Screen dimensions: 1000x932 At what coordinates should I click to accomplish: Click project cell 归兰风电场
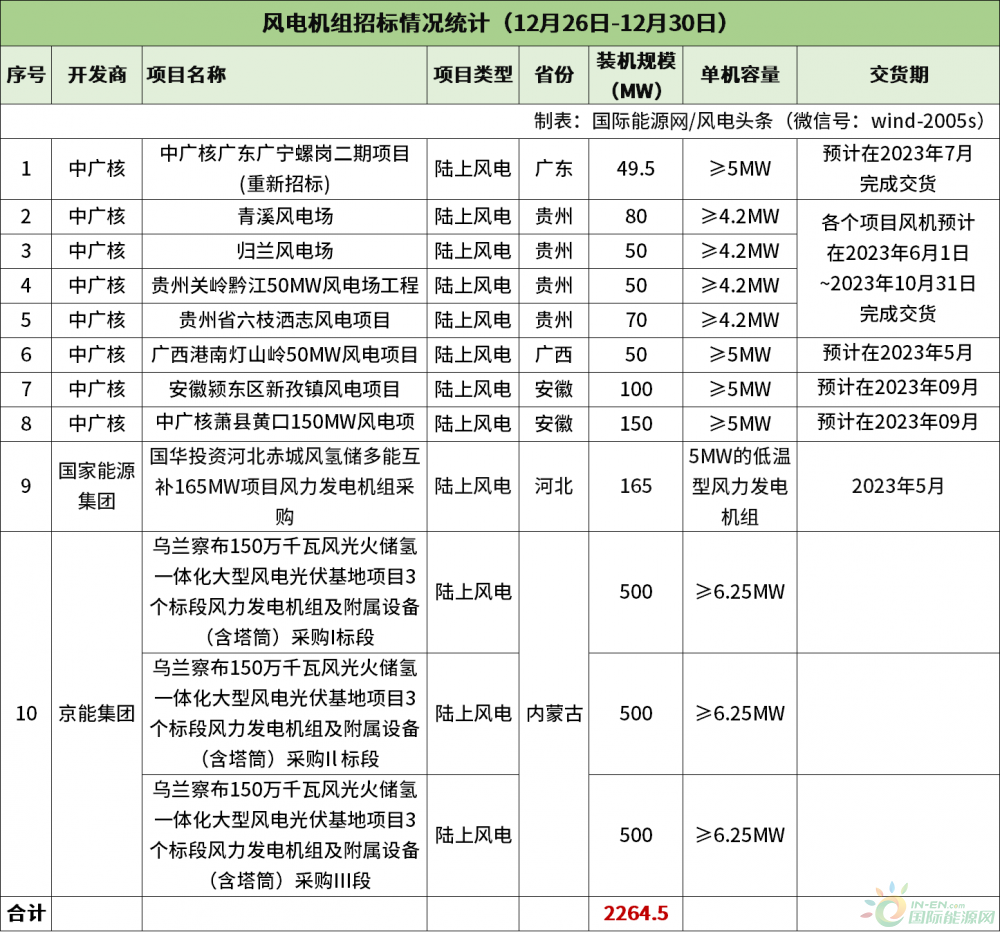click(284, 251)
